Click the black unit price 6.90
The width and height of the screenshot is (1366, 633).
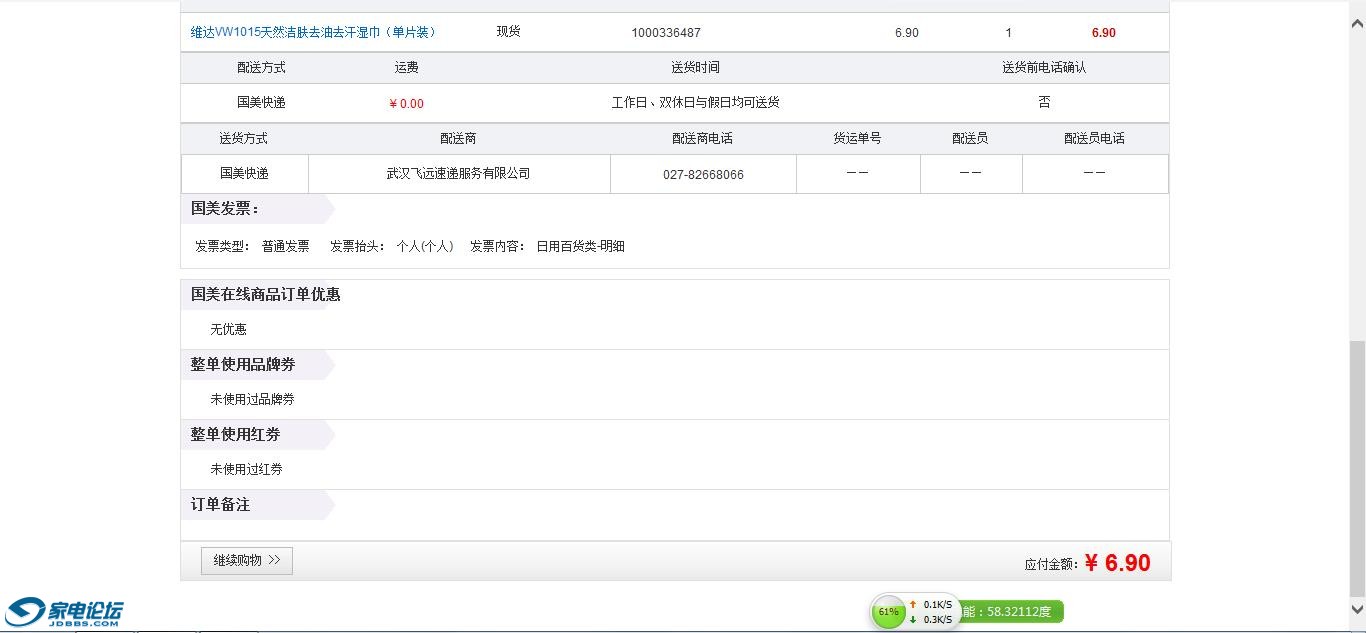[907, 33]
